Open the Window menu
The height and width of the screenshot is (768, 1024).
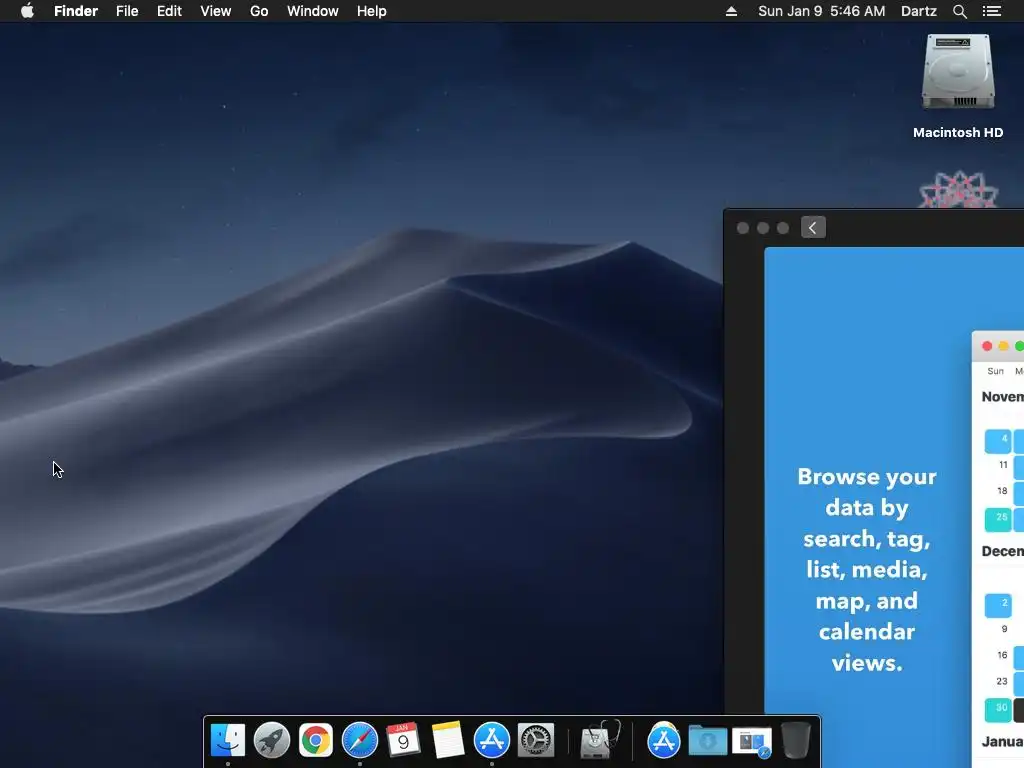(313, 11)
